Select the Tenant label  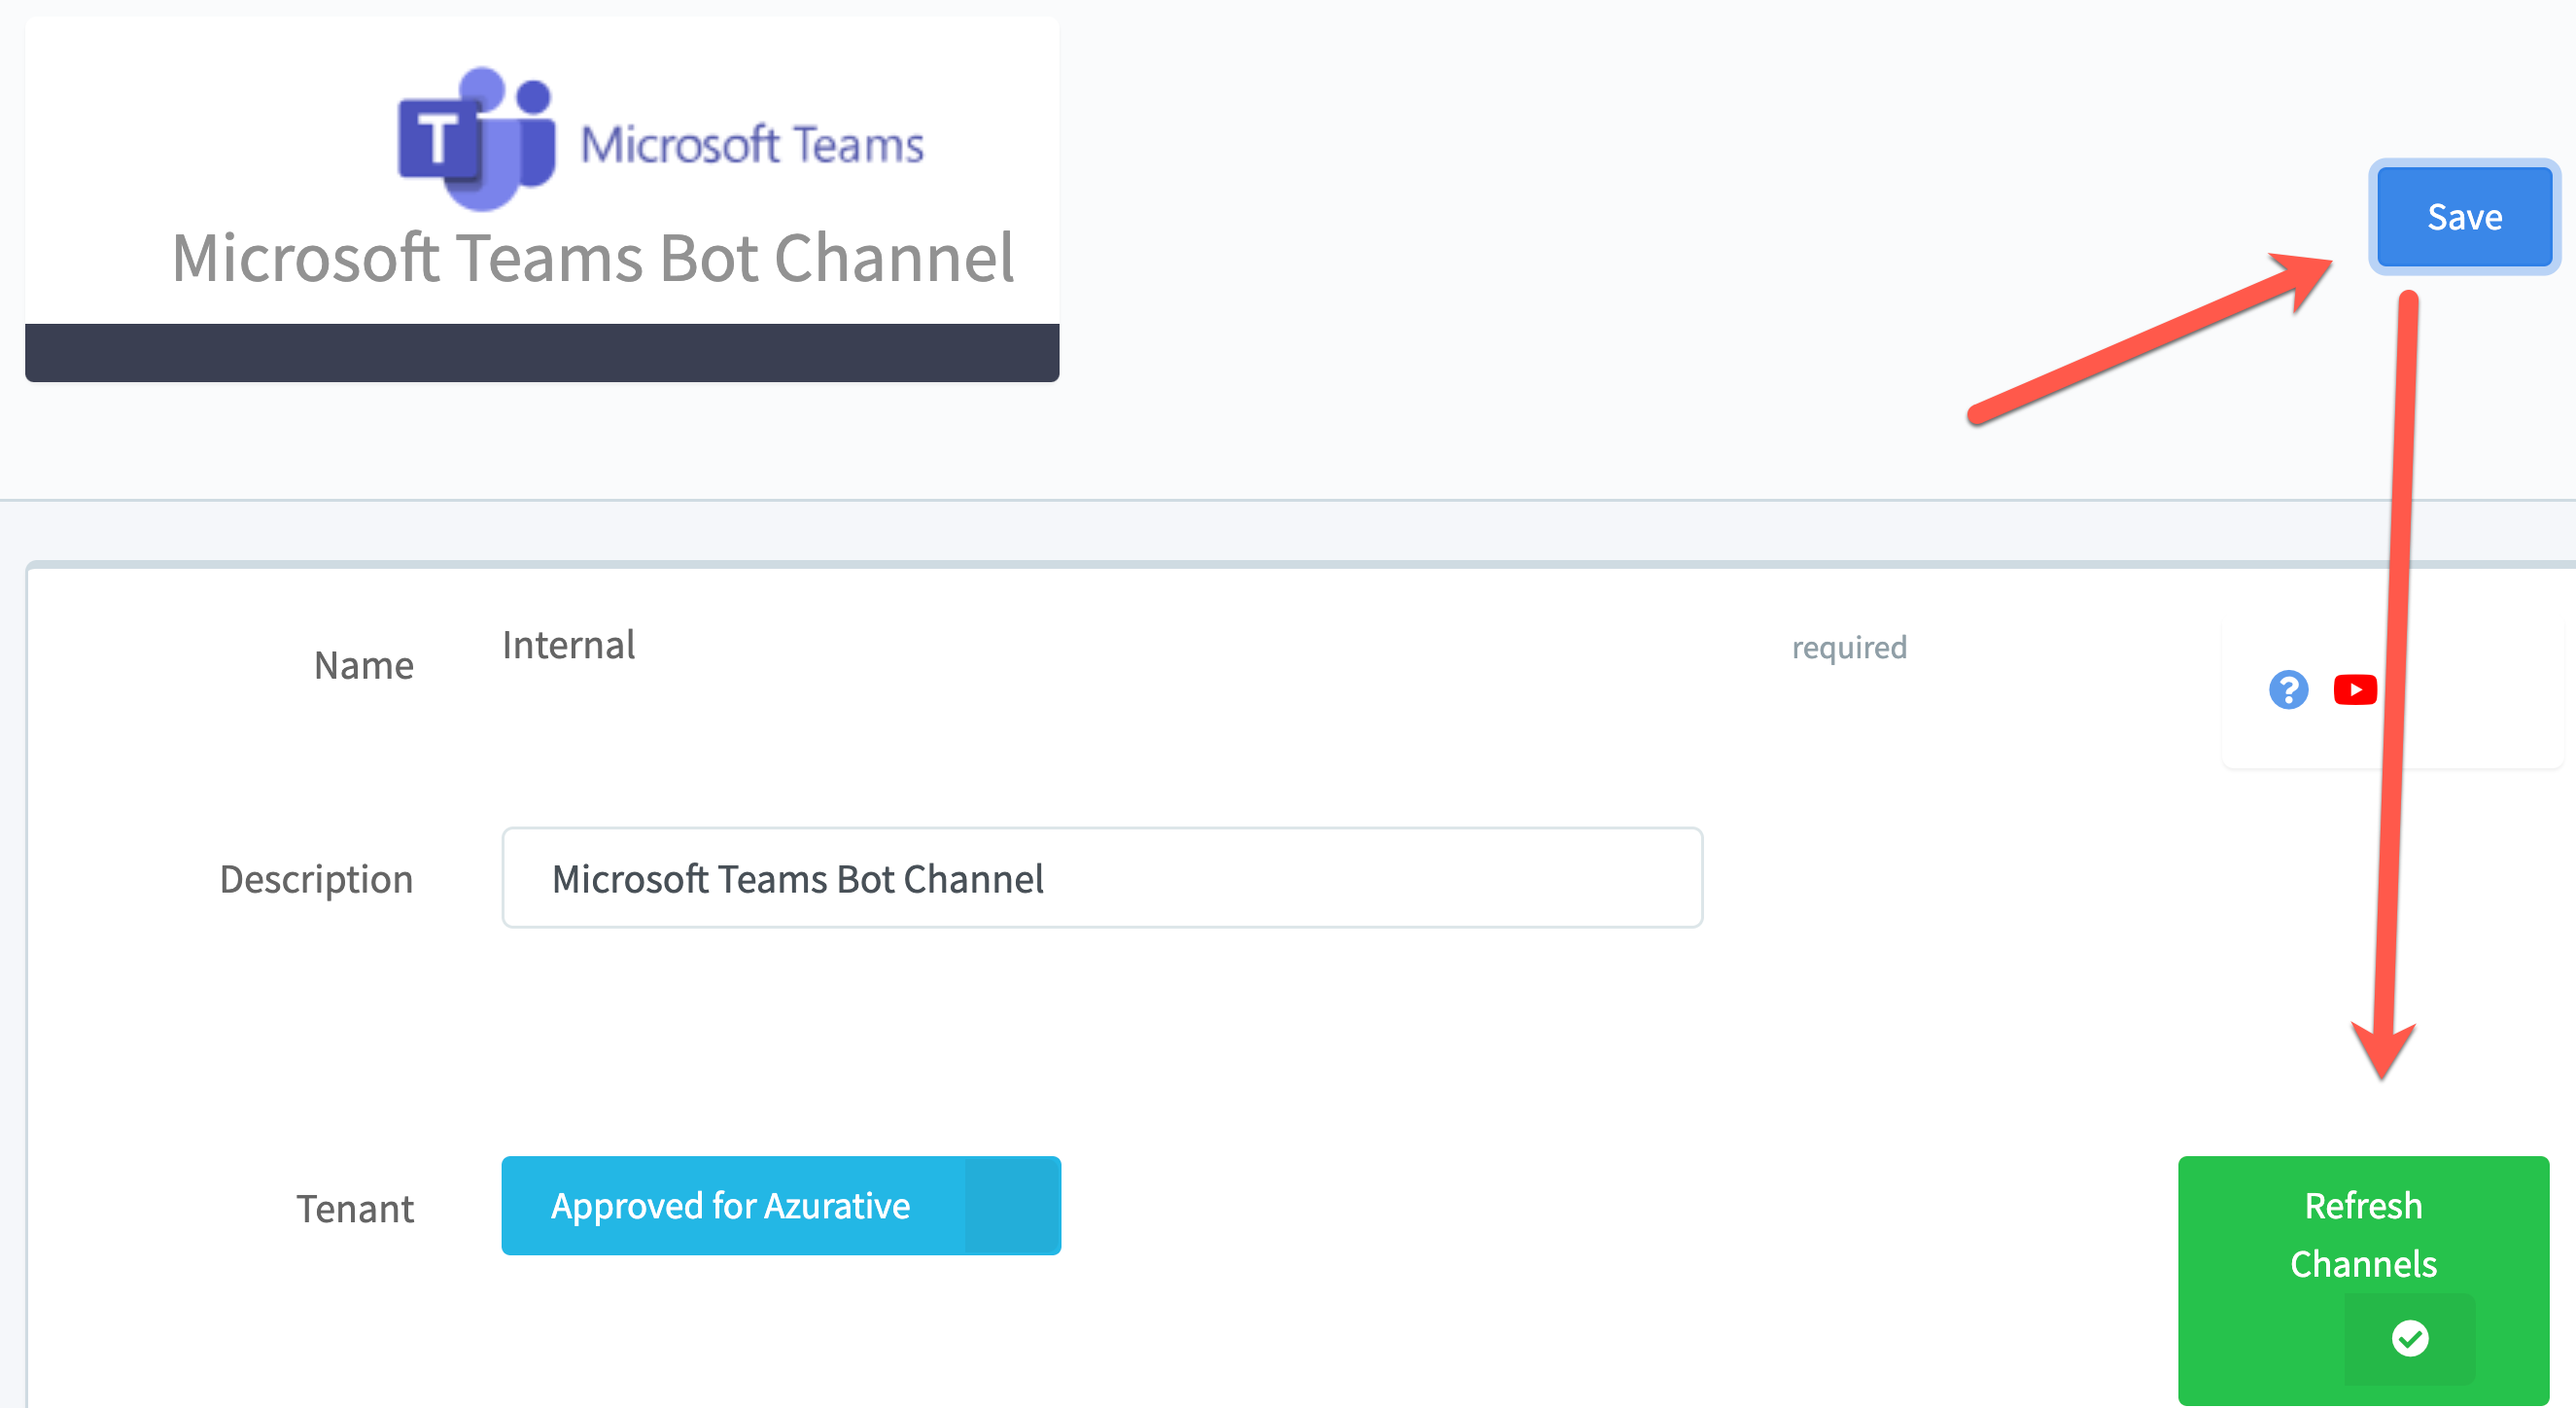(x=355, y=1209)
